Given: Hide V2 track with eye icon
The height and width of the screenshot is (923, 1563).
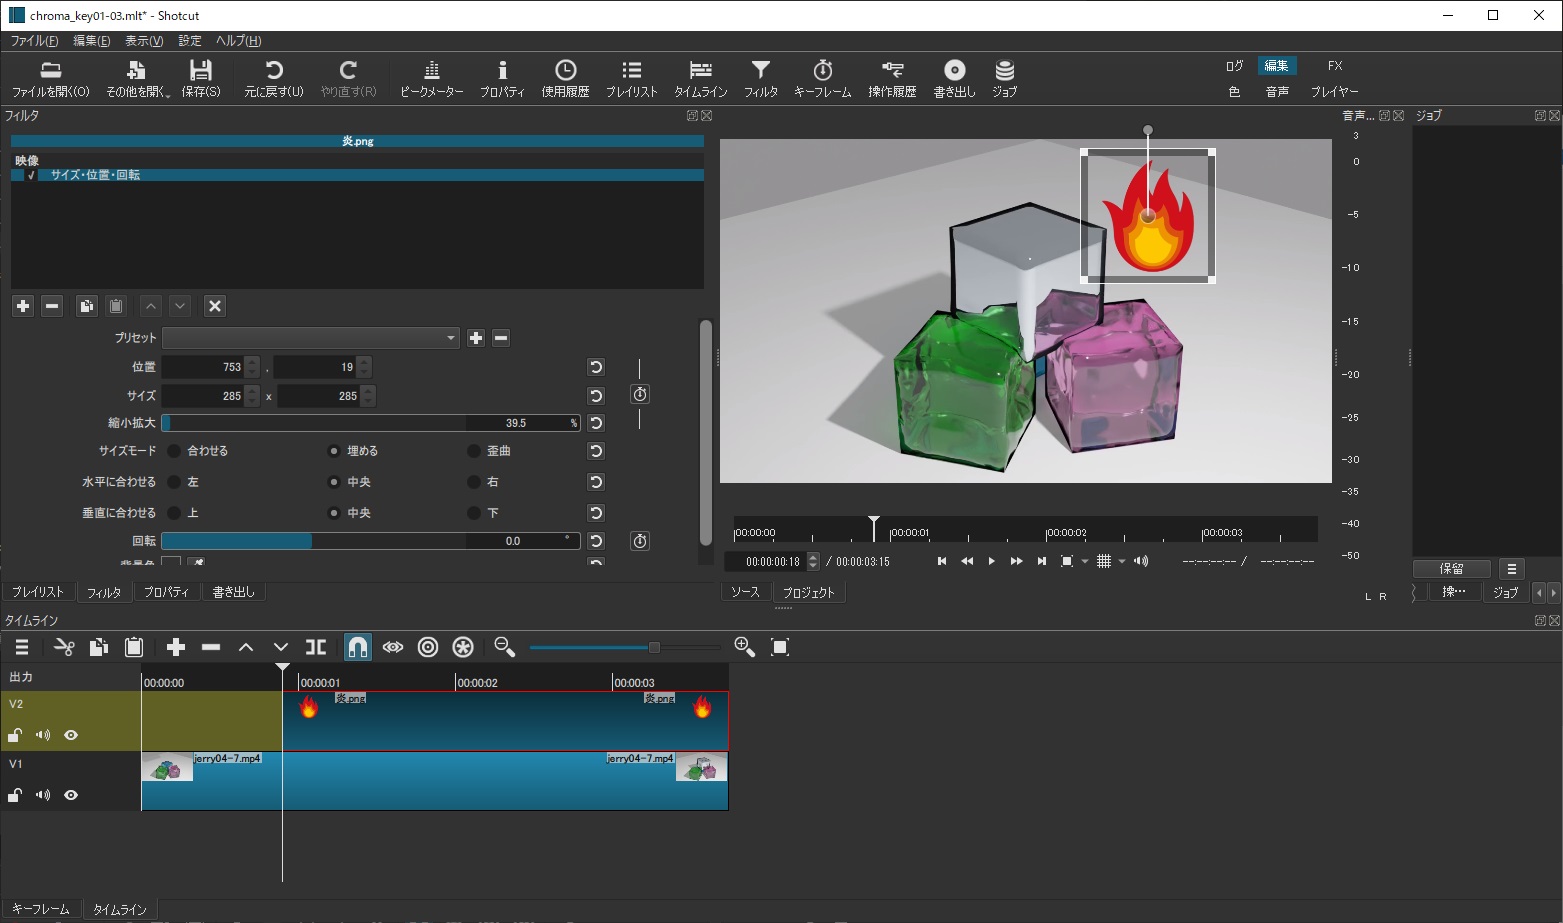Looking at the screenshot, I should tap(71, 735).
